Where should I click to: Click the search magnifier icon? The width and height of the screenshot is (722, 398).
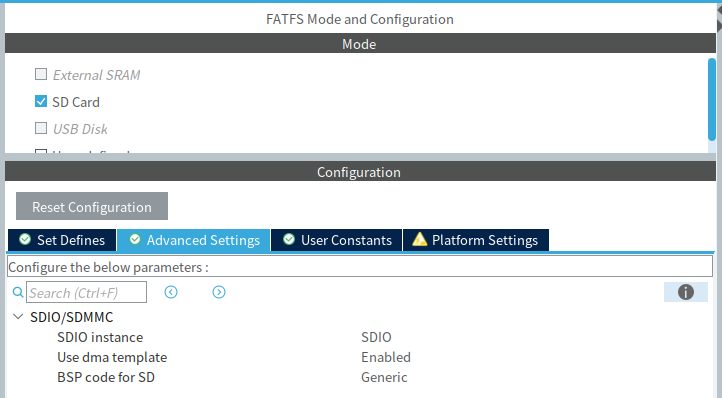click(x=18, y=292)
